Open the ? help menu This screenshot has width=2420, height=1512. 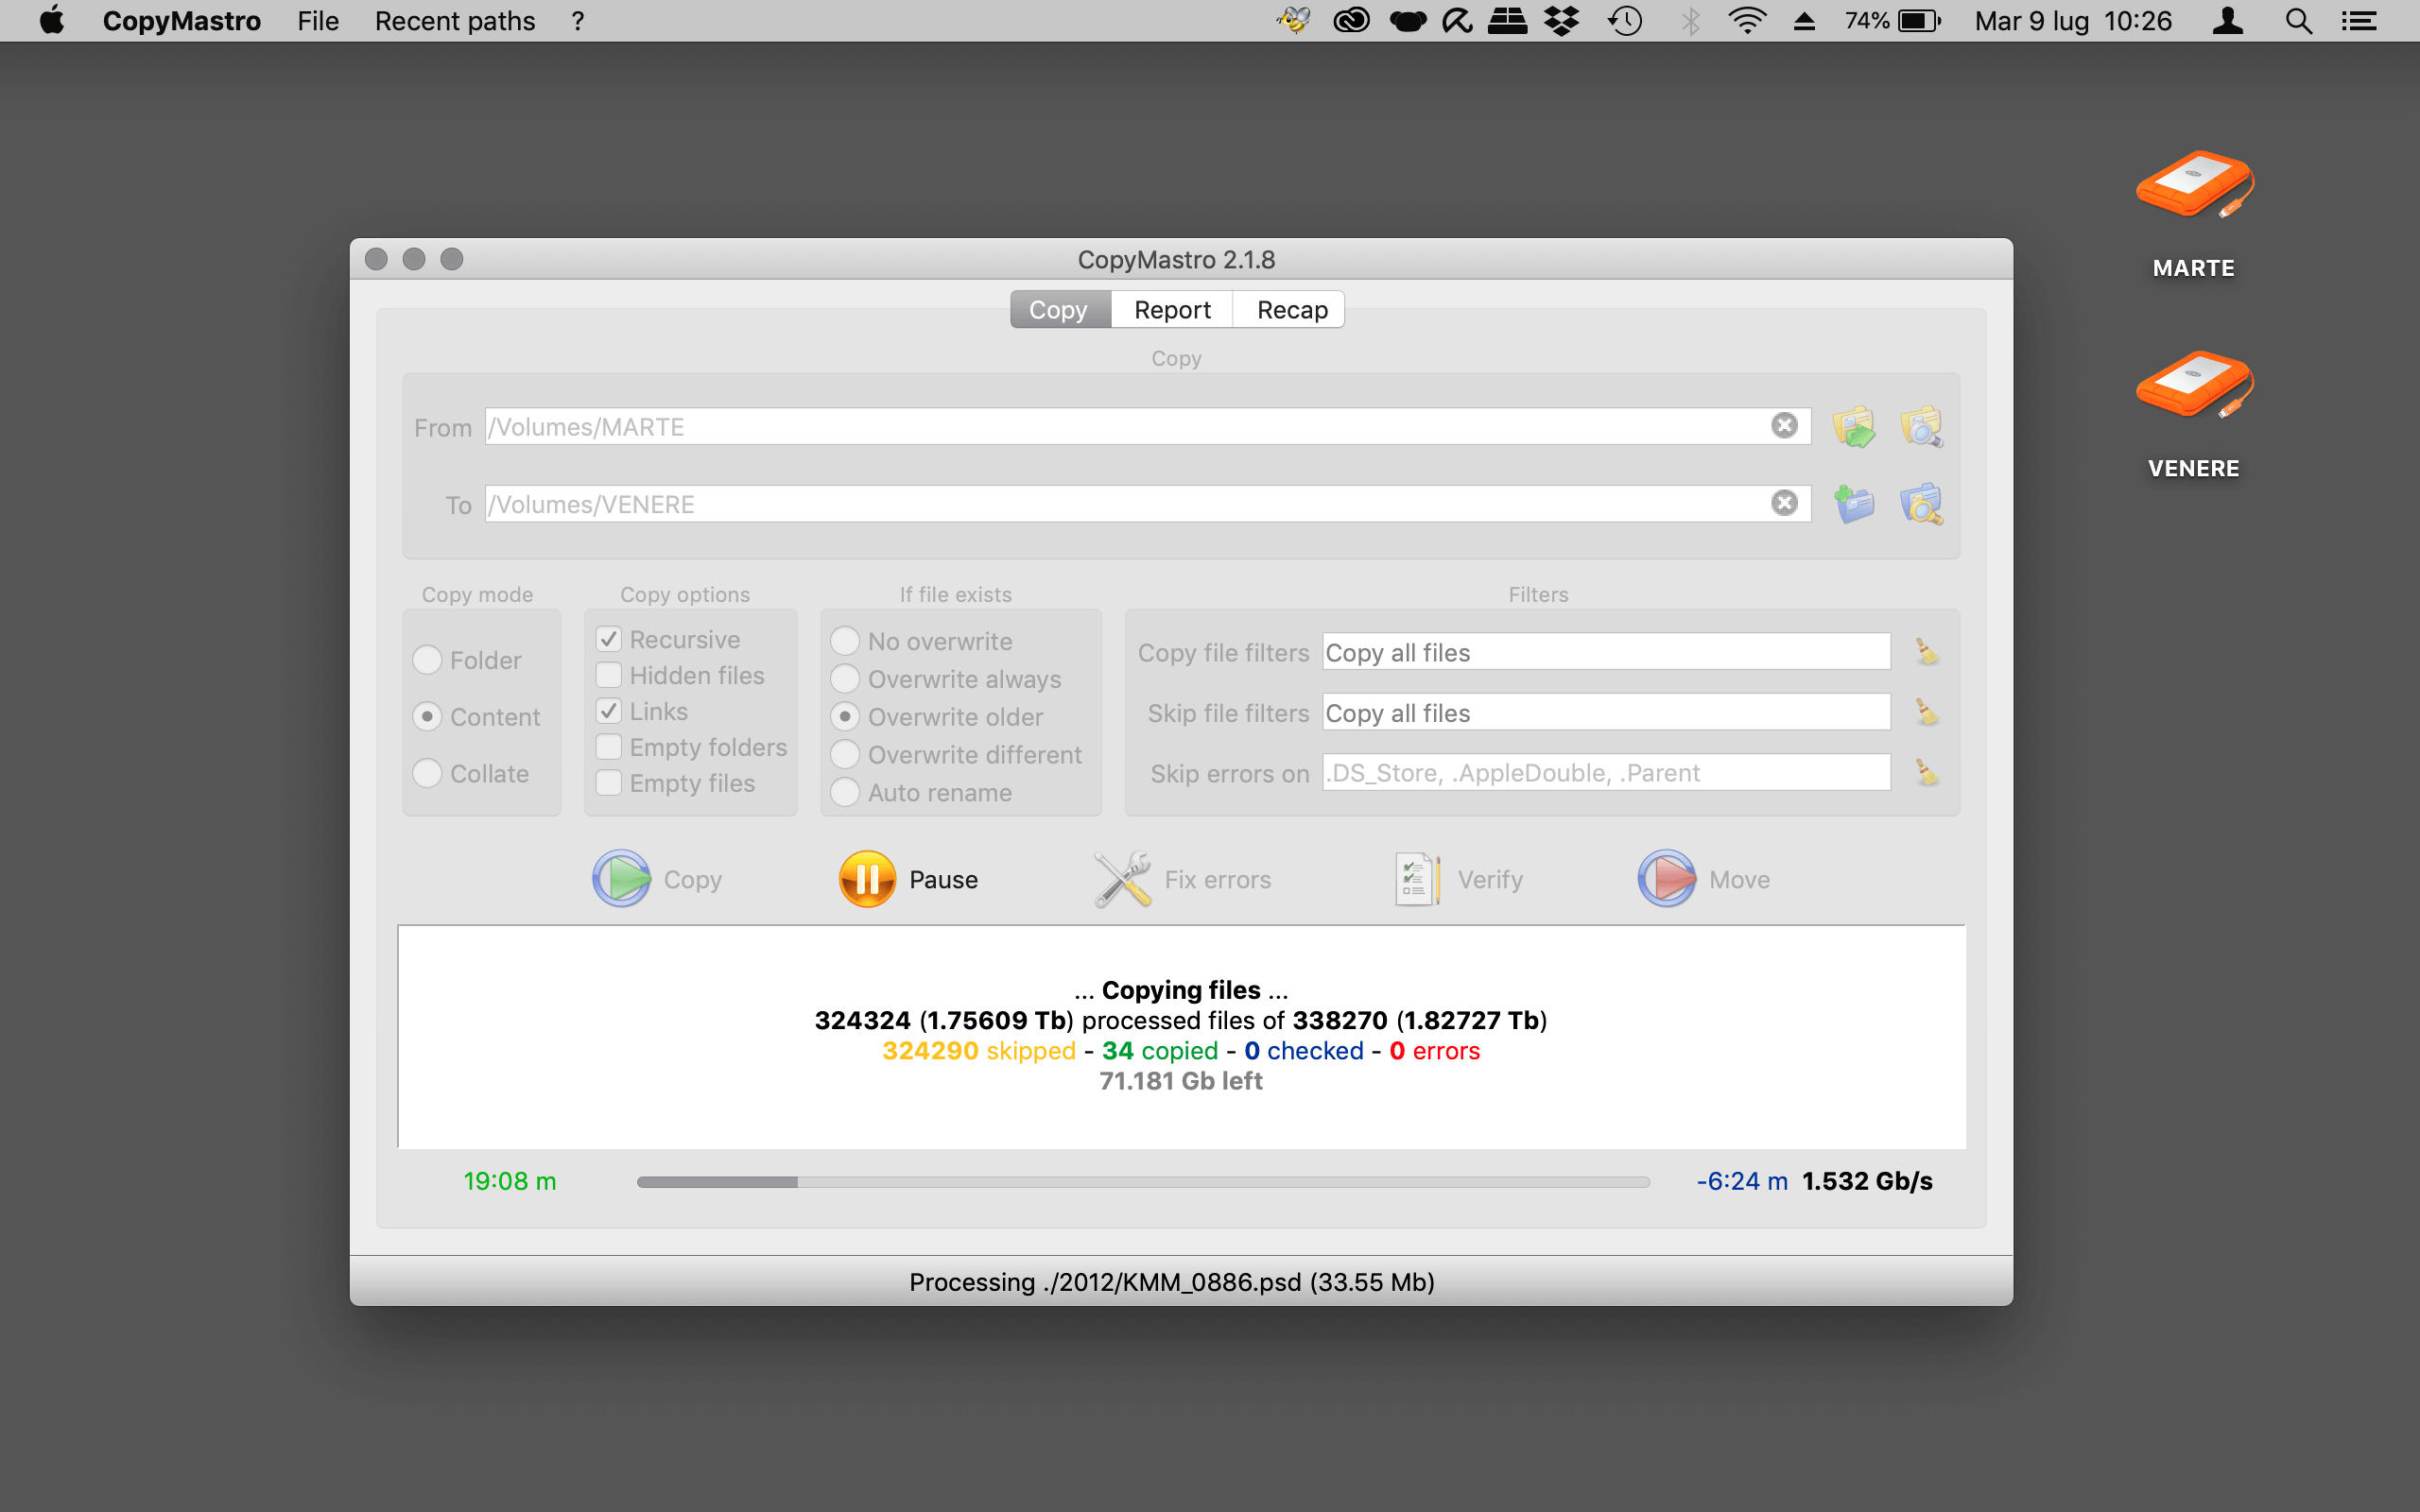click(x=578, y=20)
